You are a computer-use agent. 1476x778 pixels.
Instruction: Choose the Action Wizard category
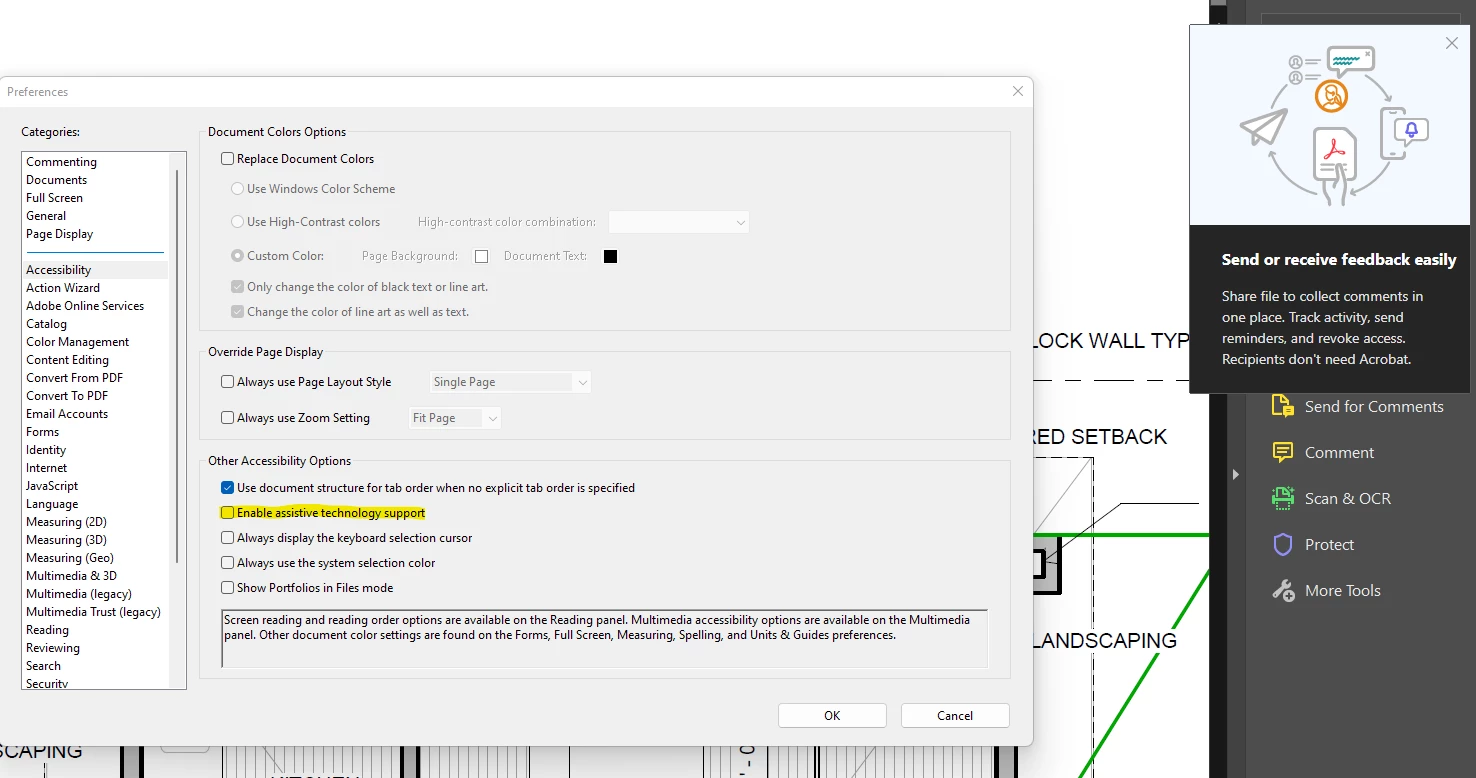point(63,288)
